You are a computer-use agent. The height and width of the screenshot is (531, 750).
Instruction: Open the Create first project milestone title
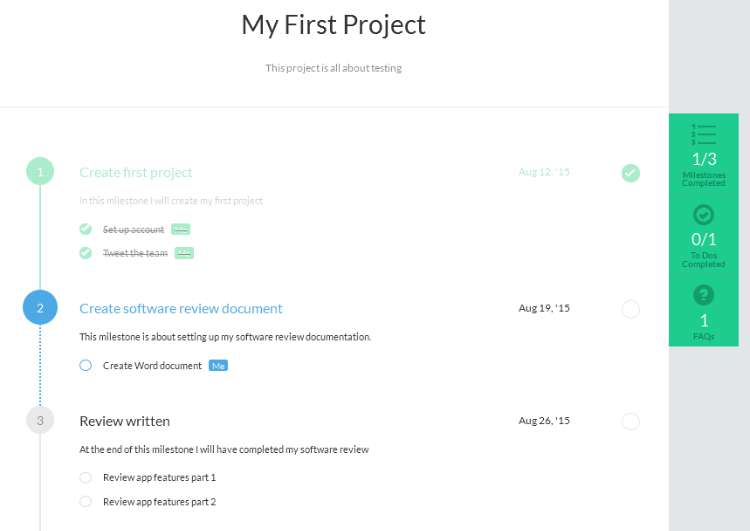pos(136,172)
